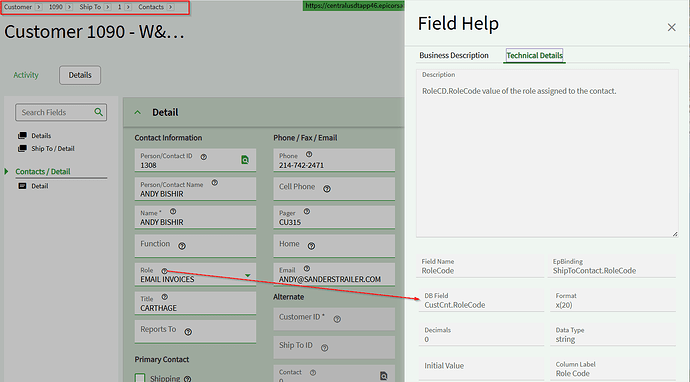The height and width of the screenshot is (382, 690).
Task: Click help icon next to Email
Action: coord(307,268)
